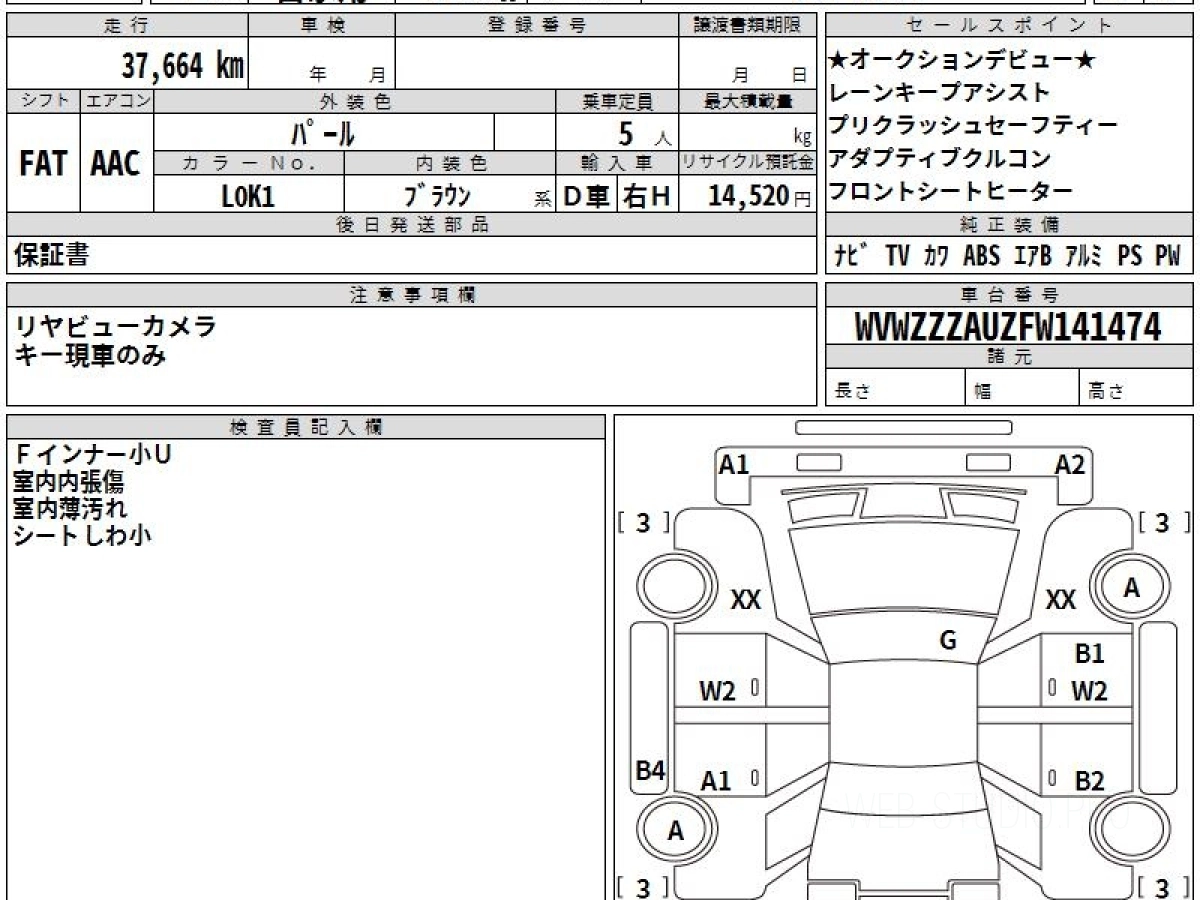
Task: Select the カワ equipment label
Action: [x=937, y=256]
